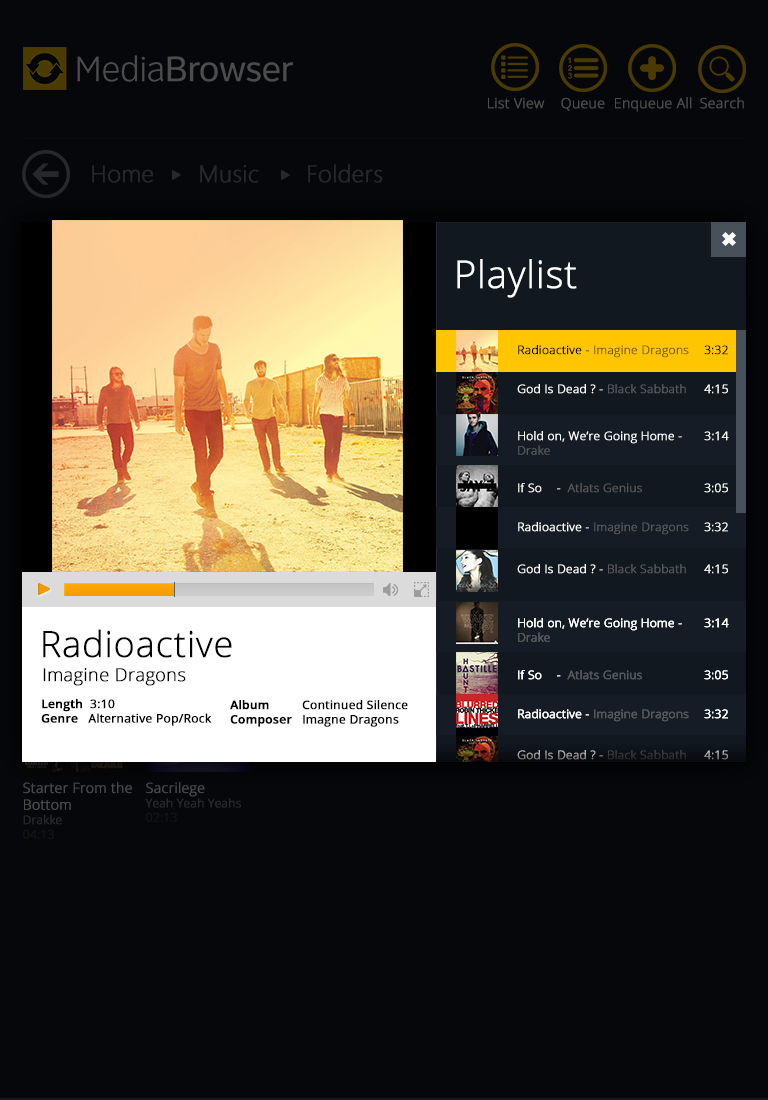Image resolution: width=768 pixels, height=1100 pixels.
Task: Open the Queue
Action: [582, 77]
